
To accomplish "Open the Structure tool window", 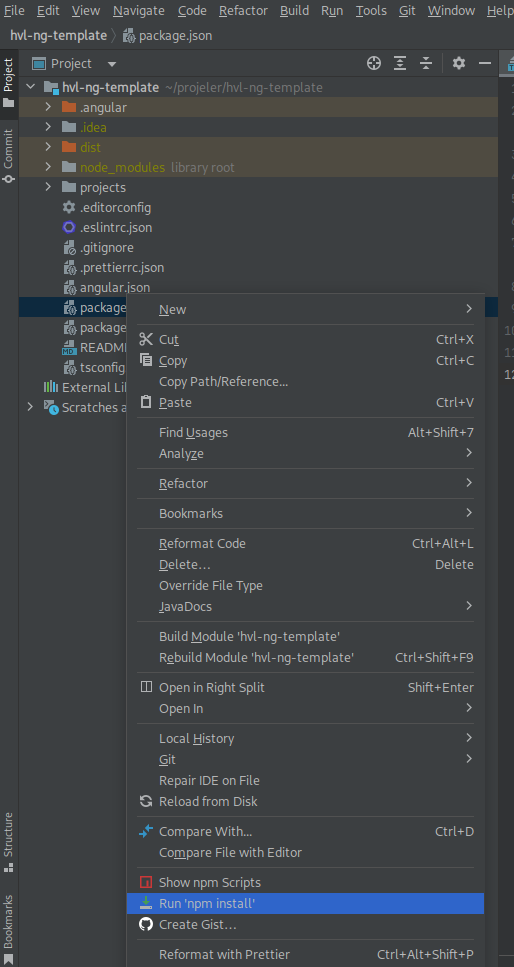I will click(9, 842).
